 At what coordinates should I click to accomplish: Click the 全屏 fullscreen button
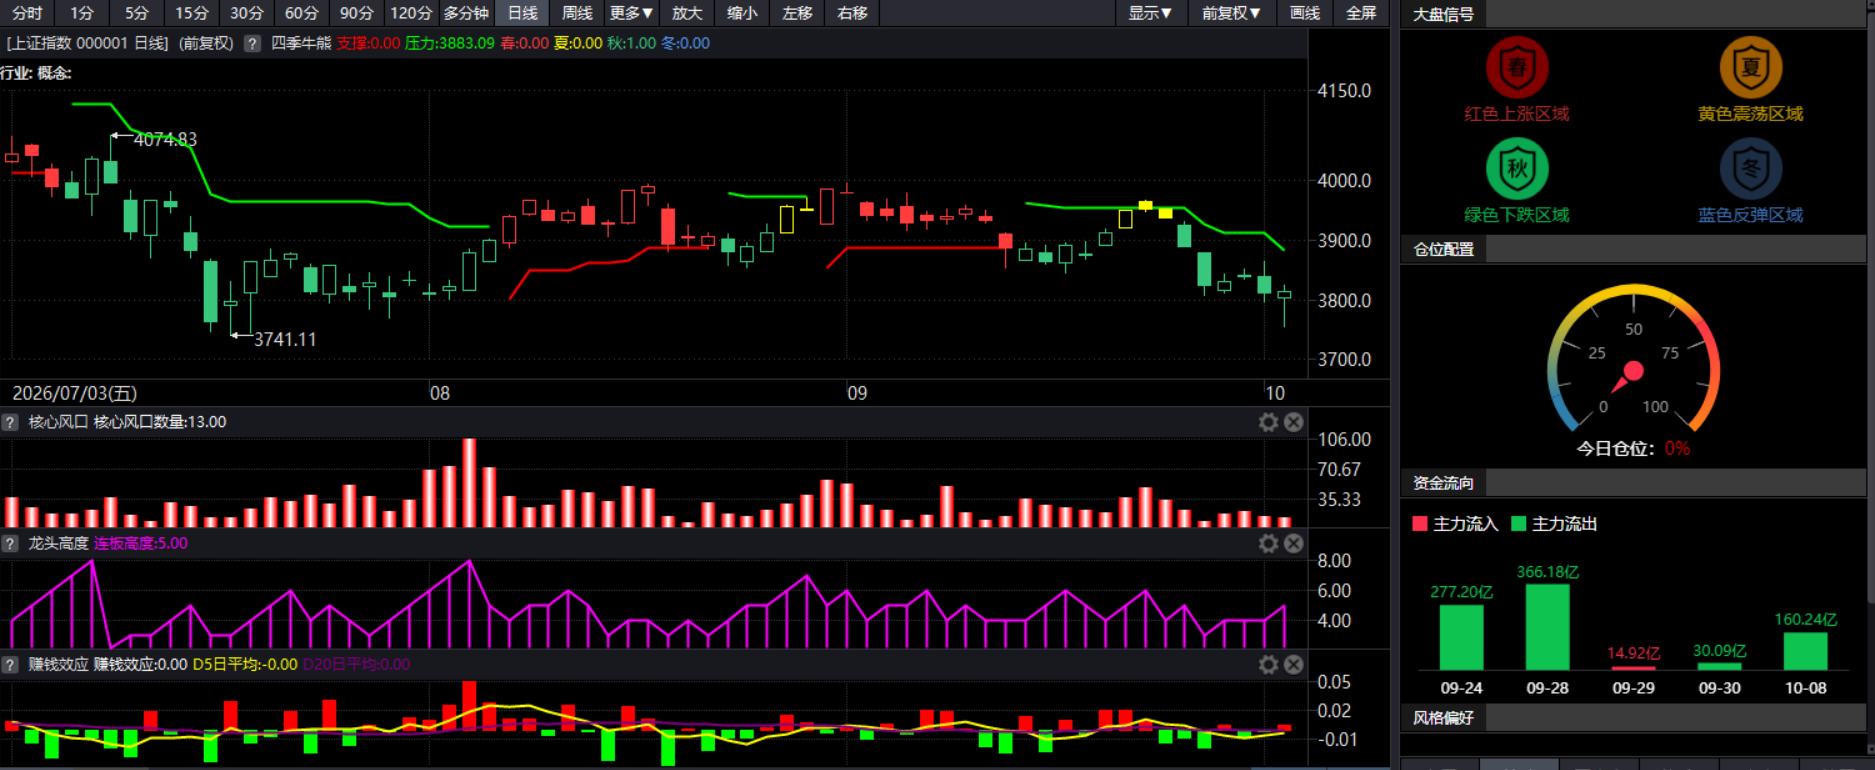(x=1361, y=13)
